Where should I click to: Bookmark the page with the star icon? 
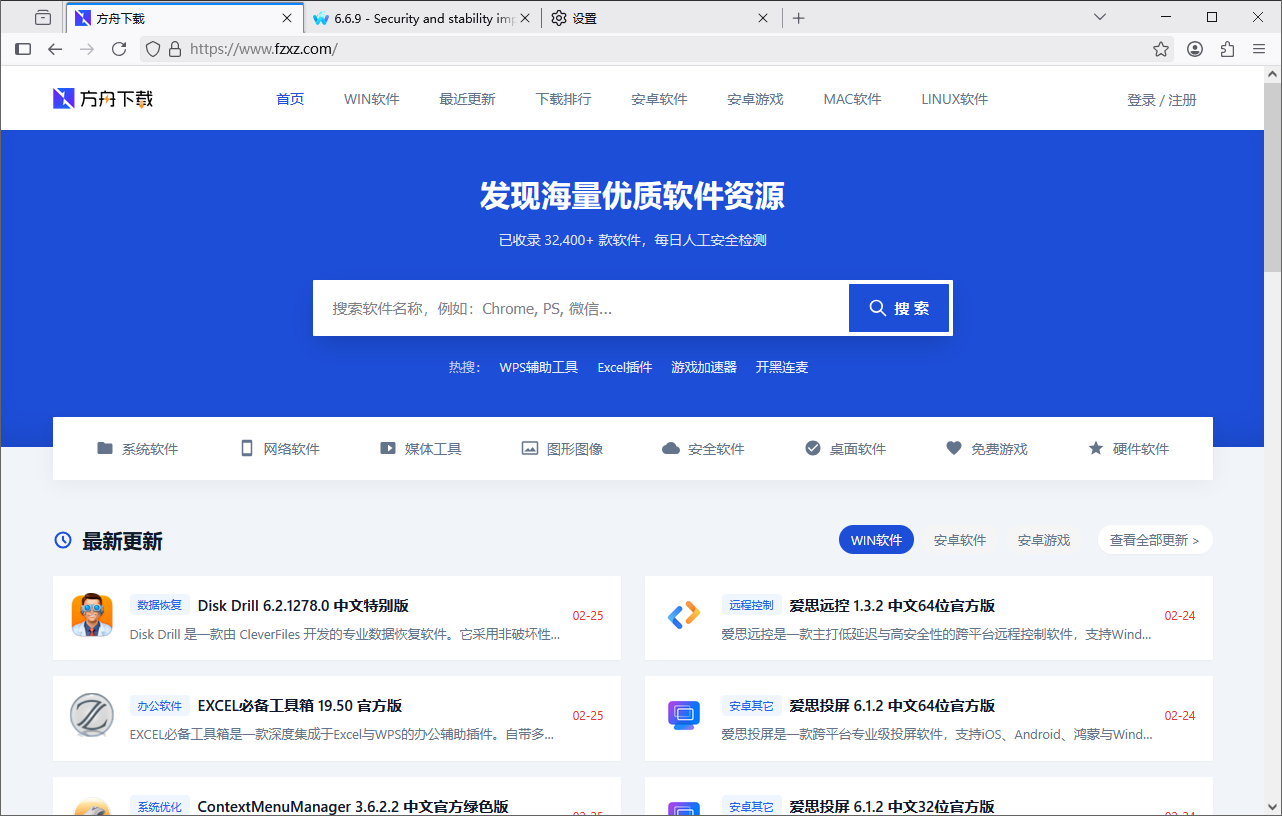pos(1160,48)
